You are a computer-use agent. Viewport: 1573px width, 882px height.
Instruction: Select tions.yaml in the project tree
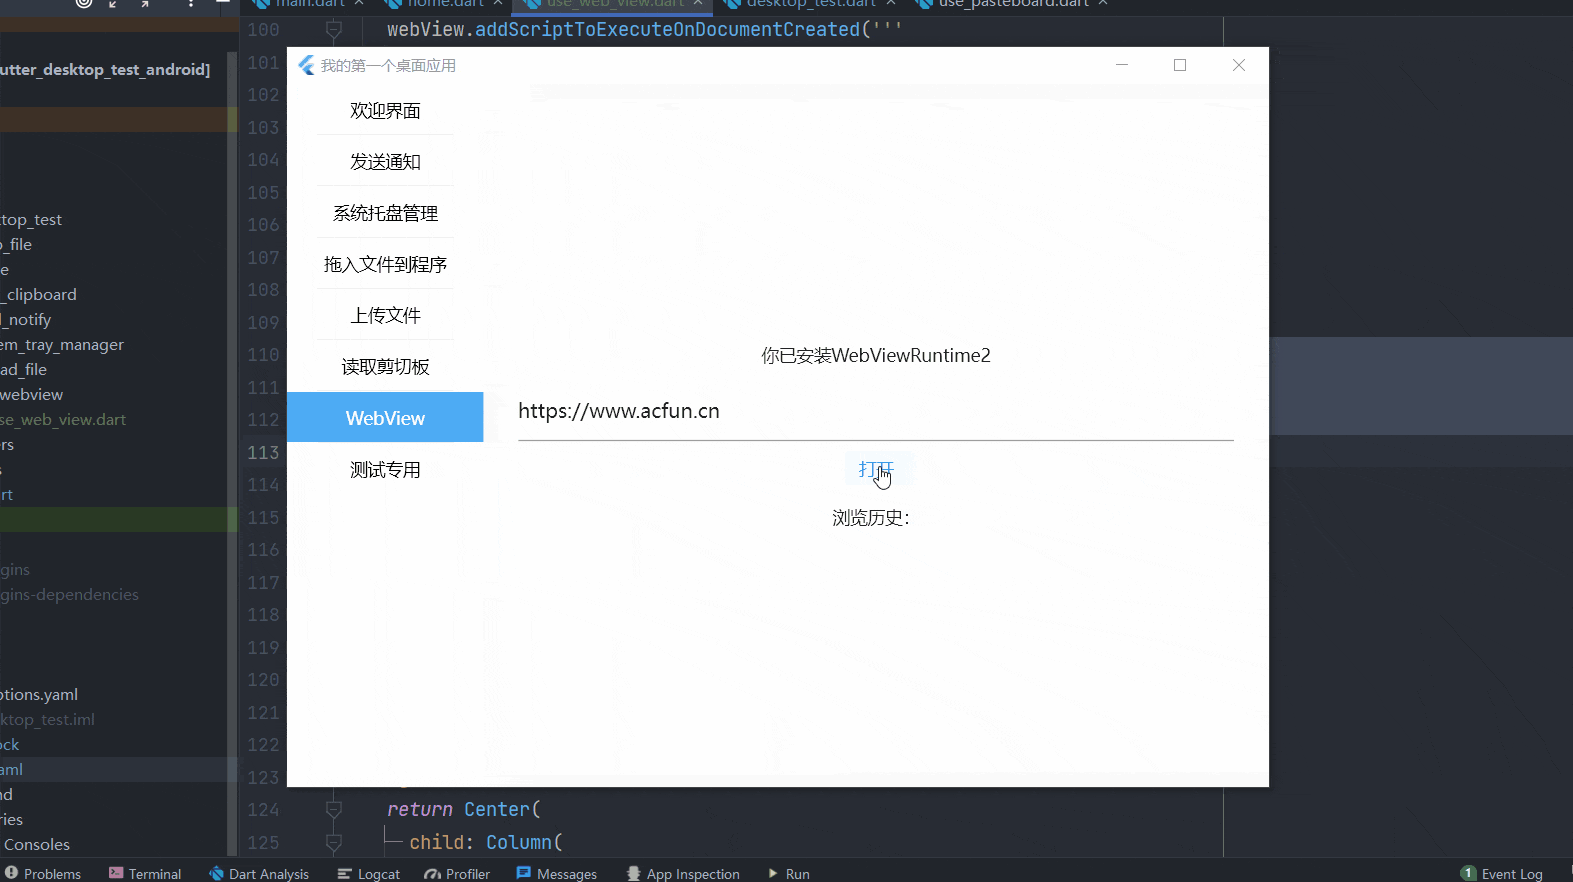39,694
